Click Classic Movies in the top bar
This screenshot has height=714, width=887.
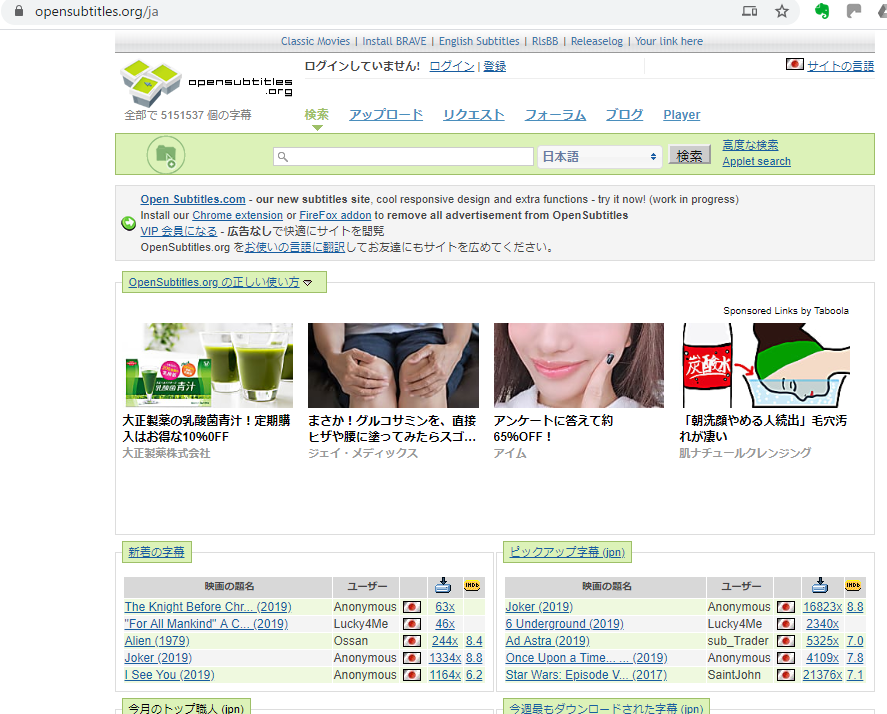(315, 41)
